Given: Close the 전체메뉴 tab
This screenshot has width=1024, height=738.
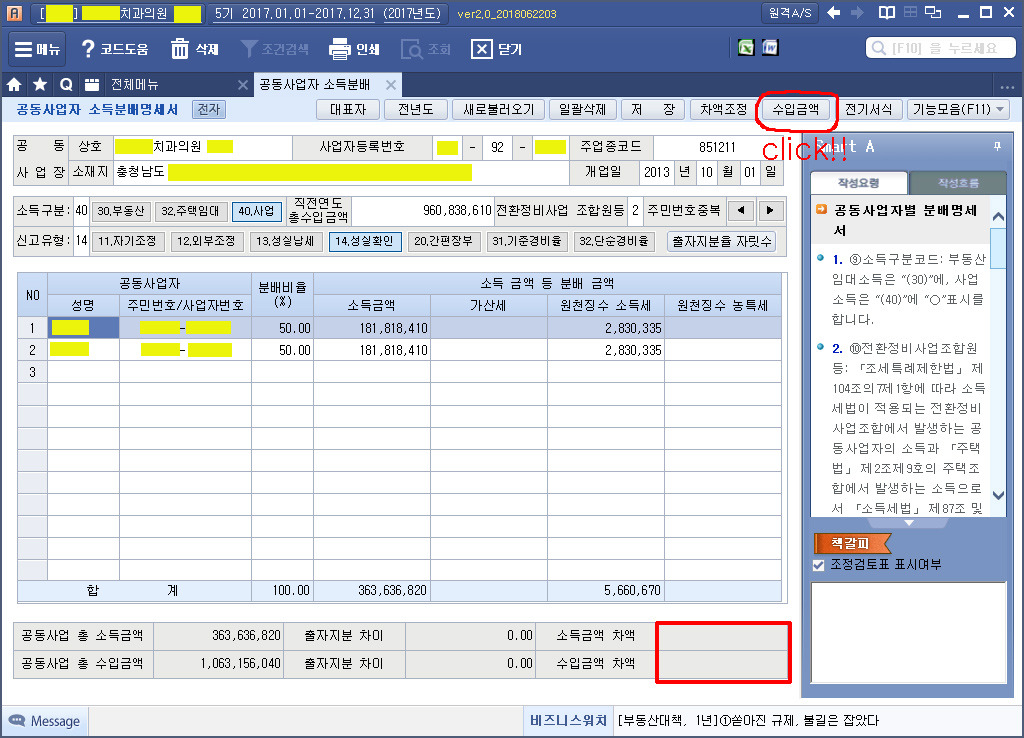Looking at the screenshot, I should point(242,85).
